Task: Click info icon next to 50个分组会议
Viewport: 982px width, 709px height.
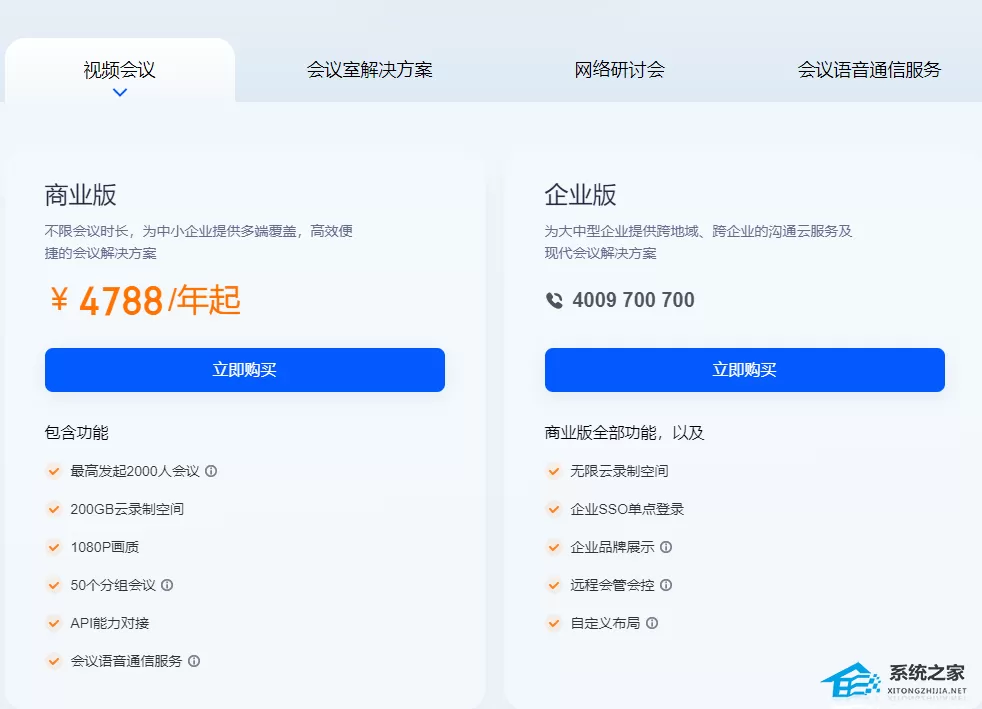Action: [167, 585]
